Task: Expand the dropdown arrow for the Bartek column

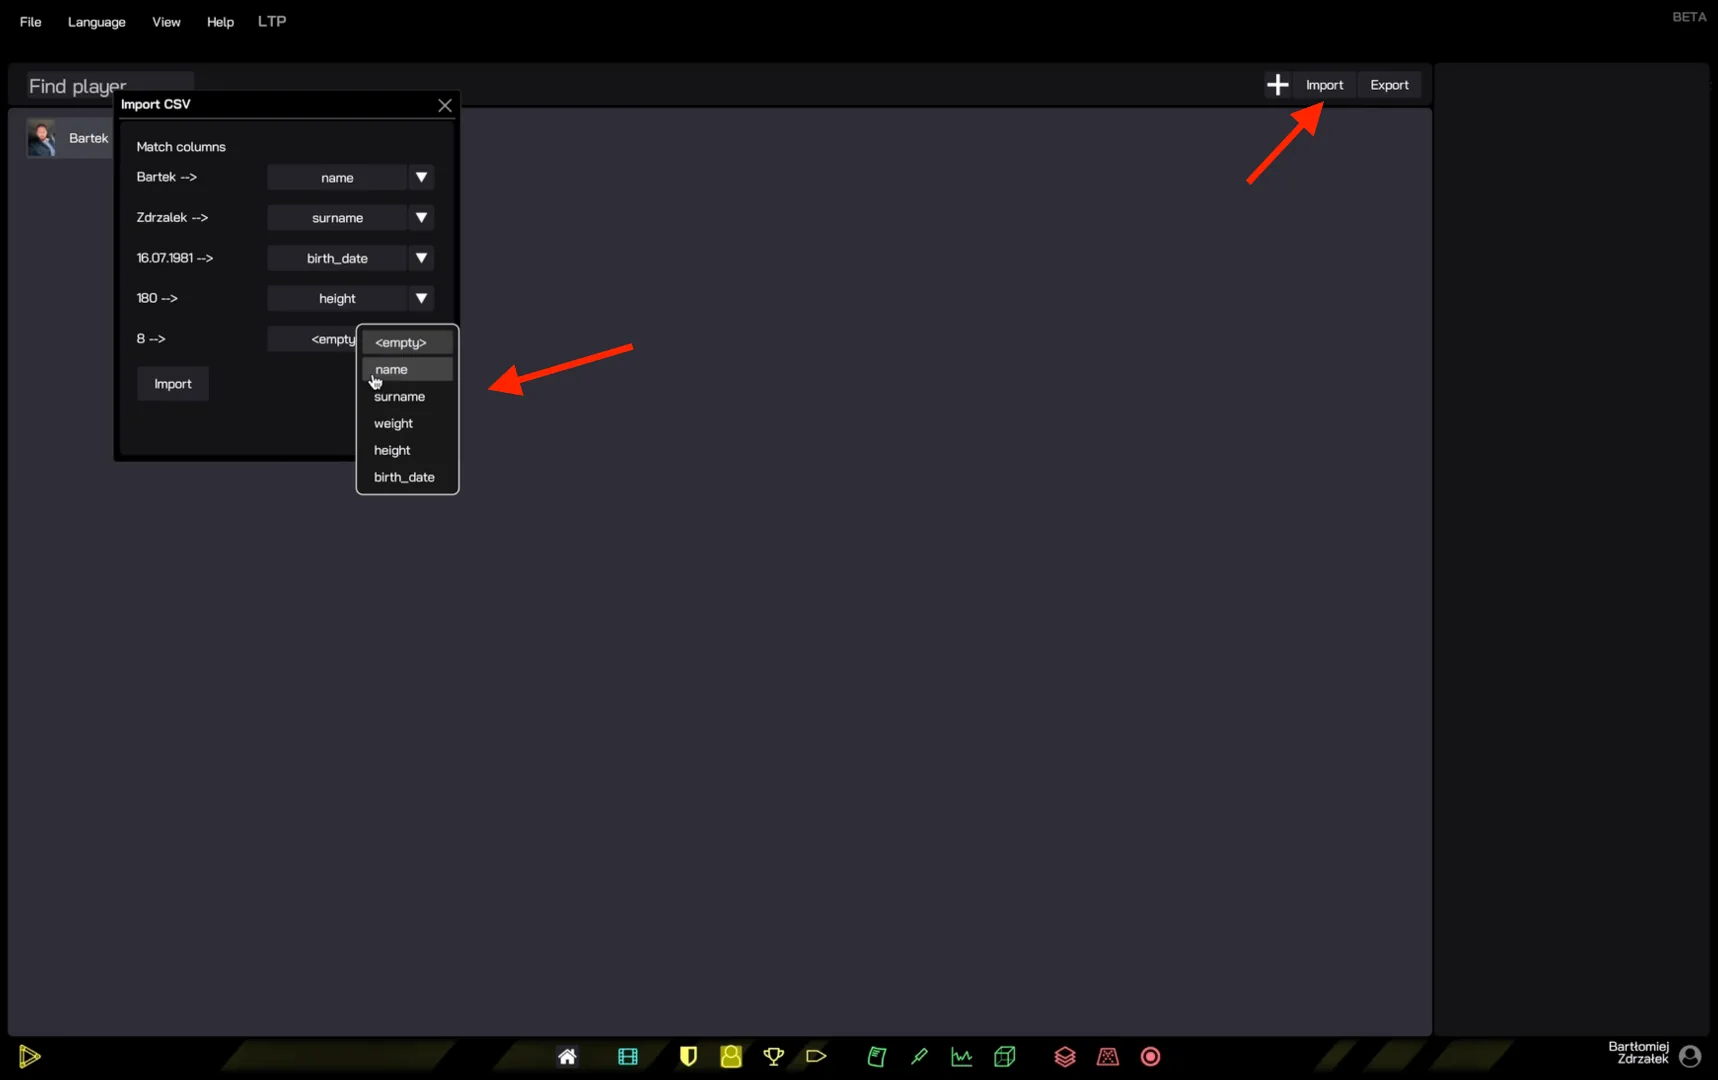Action: 421,178
